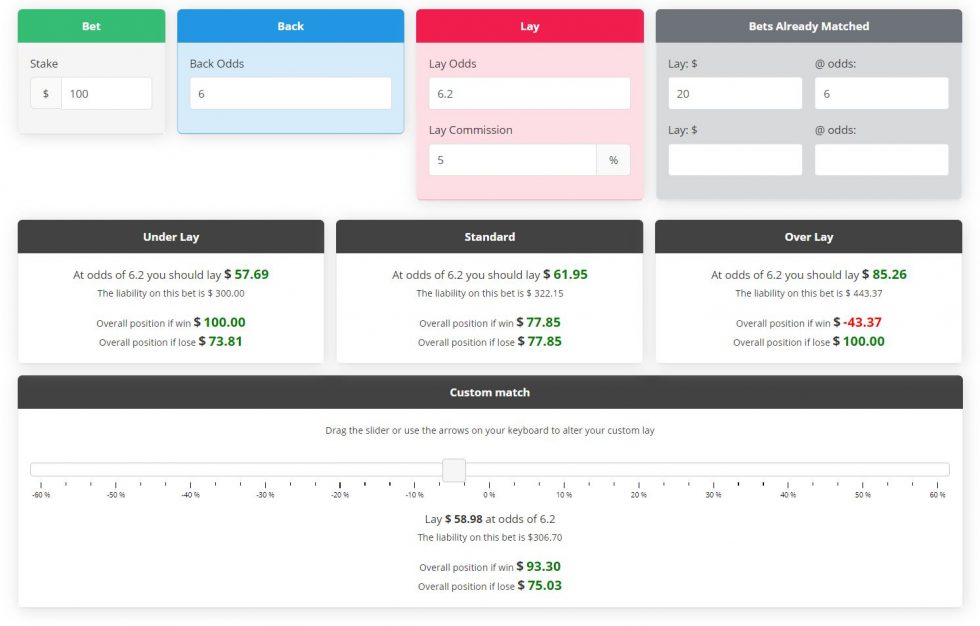Click the dollar sign prefix beside Stake
Screen dimensions: 980x626
pos(45,94)
